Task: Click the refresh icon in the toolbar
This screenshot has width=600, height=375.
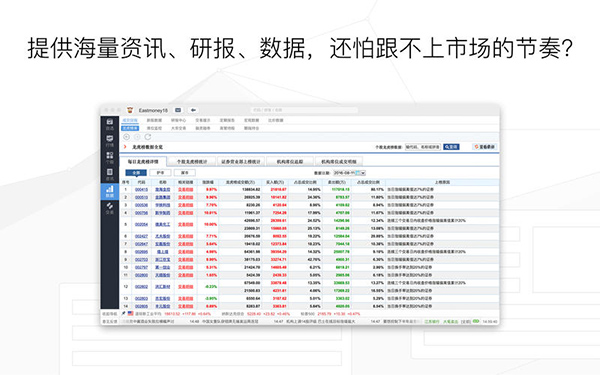Action: 148,137
